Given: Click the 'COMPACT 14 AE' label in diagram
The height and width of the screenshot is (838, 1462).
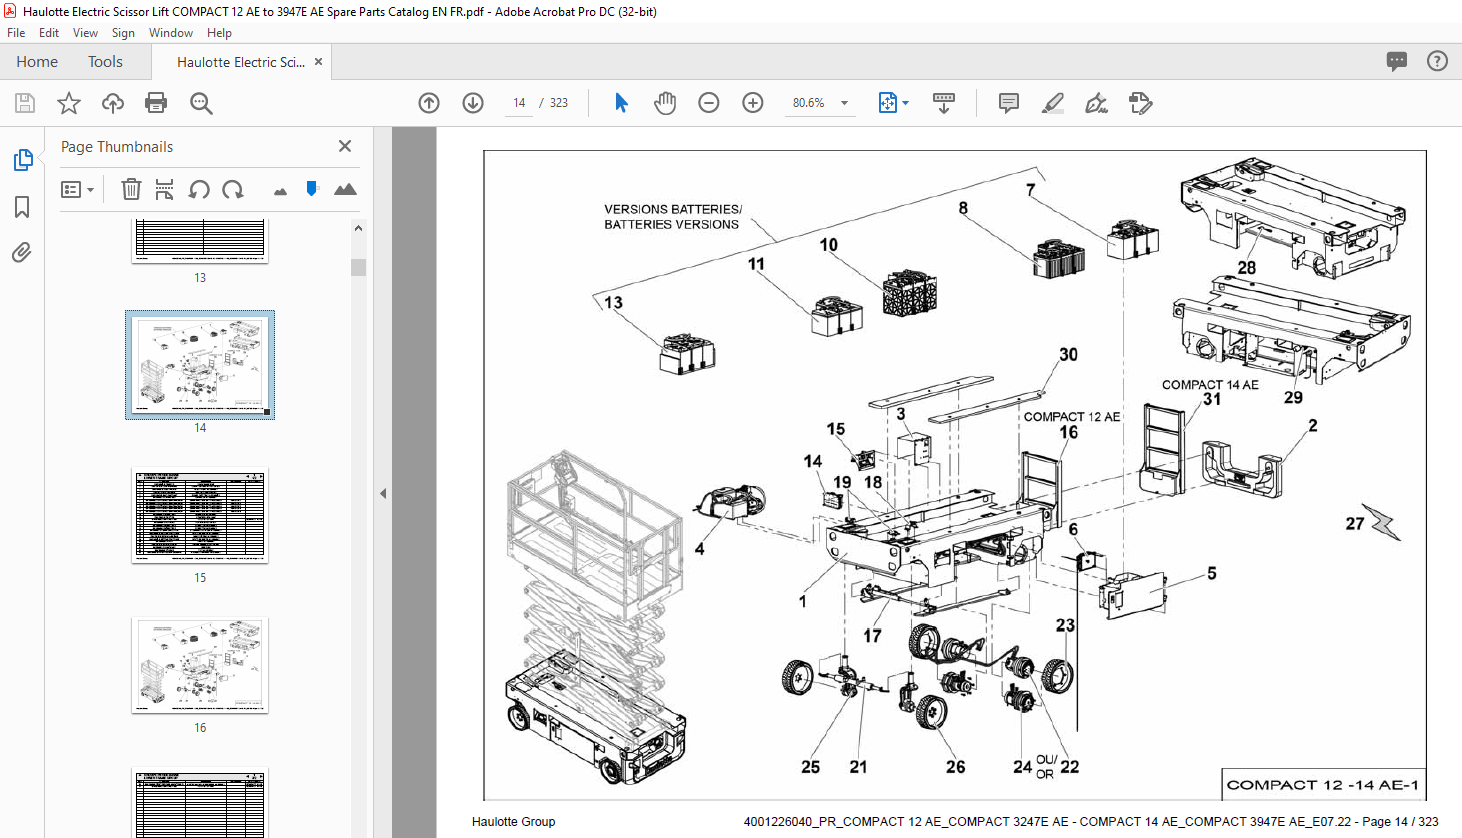Looking at the screenshot, I should pyautogui.click(x=1210, y=384).
